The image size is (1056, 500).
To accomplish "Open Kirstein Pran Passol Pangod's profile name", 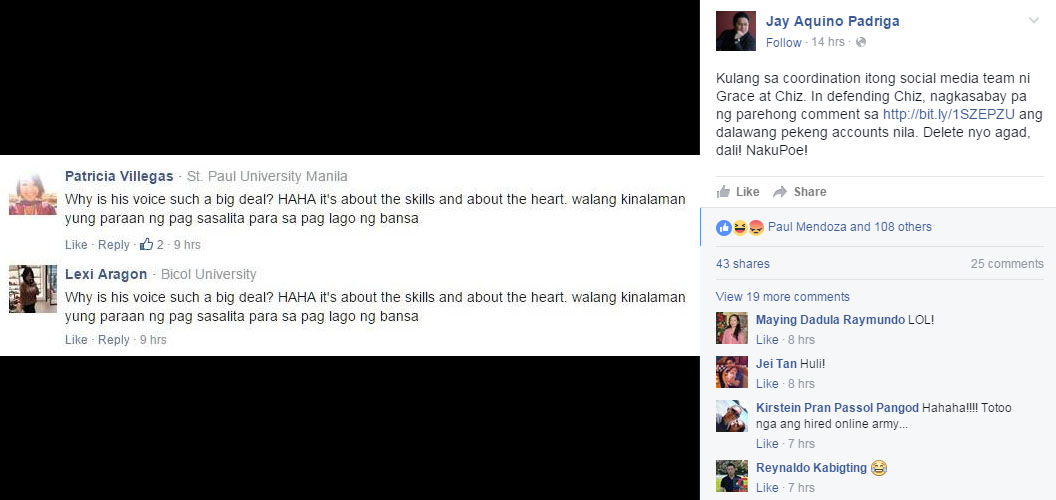I will pos(837,408).
